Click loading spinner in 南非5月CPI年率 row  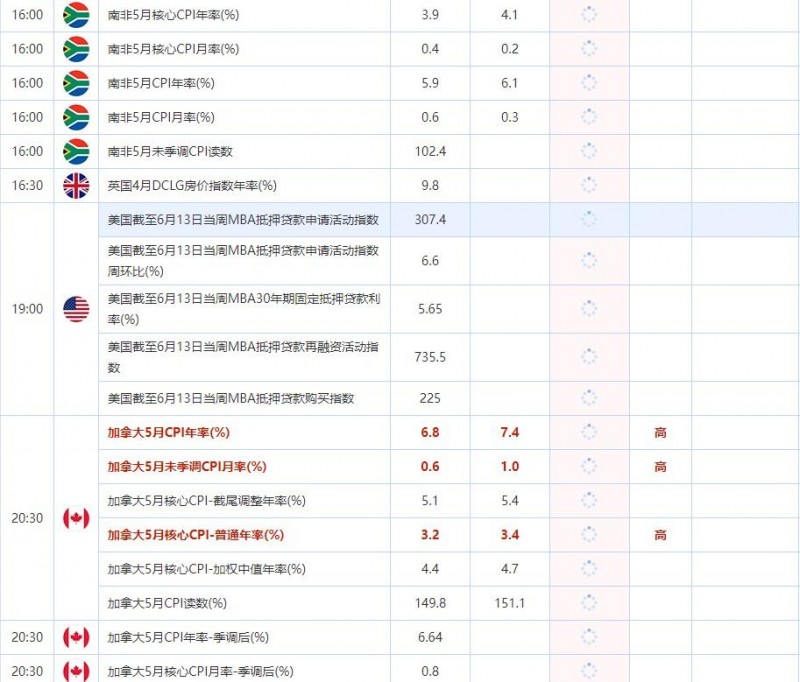[589, 83]
